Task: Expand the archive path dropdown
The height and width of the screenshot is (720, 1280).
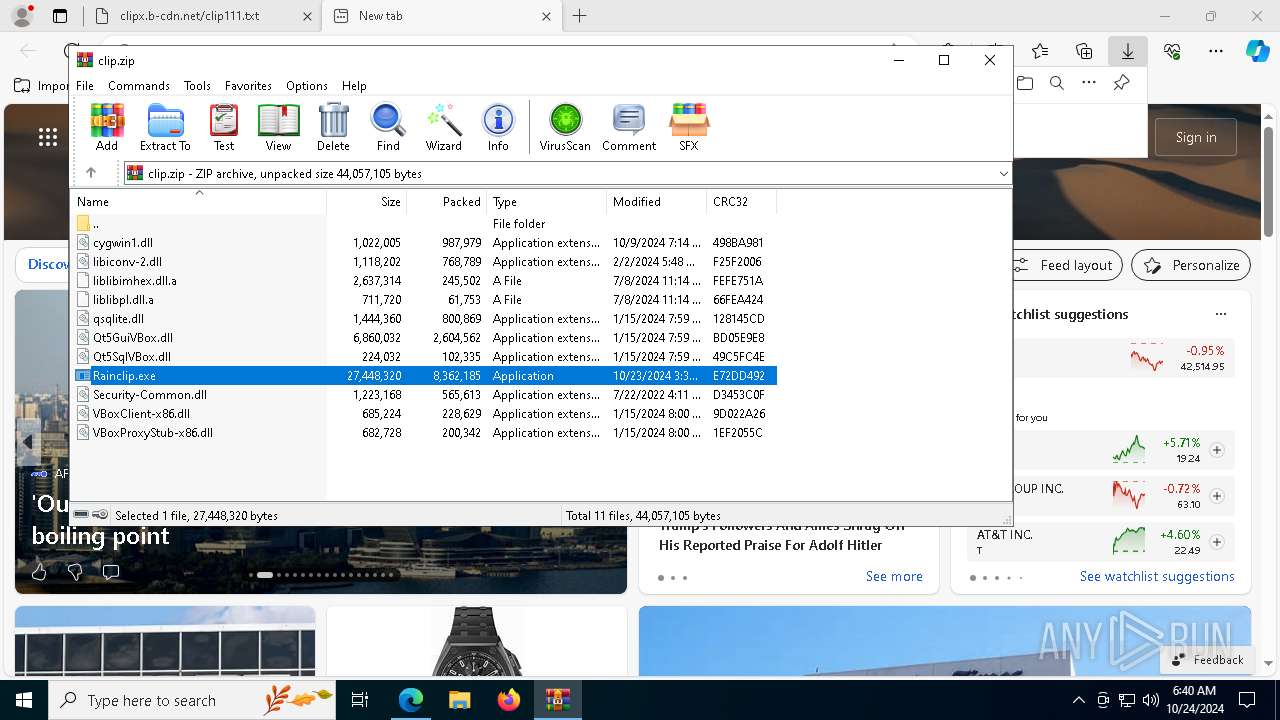Action: (x=1003, y=173)
